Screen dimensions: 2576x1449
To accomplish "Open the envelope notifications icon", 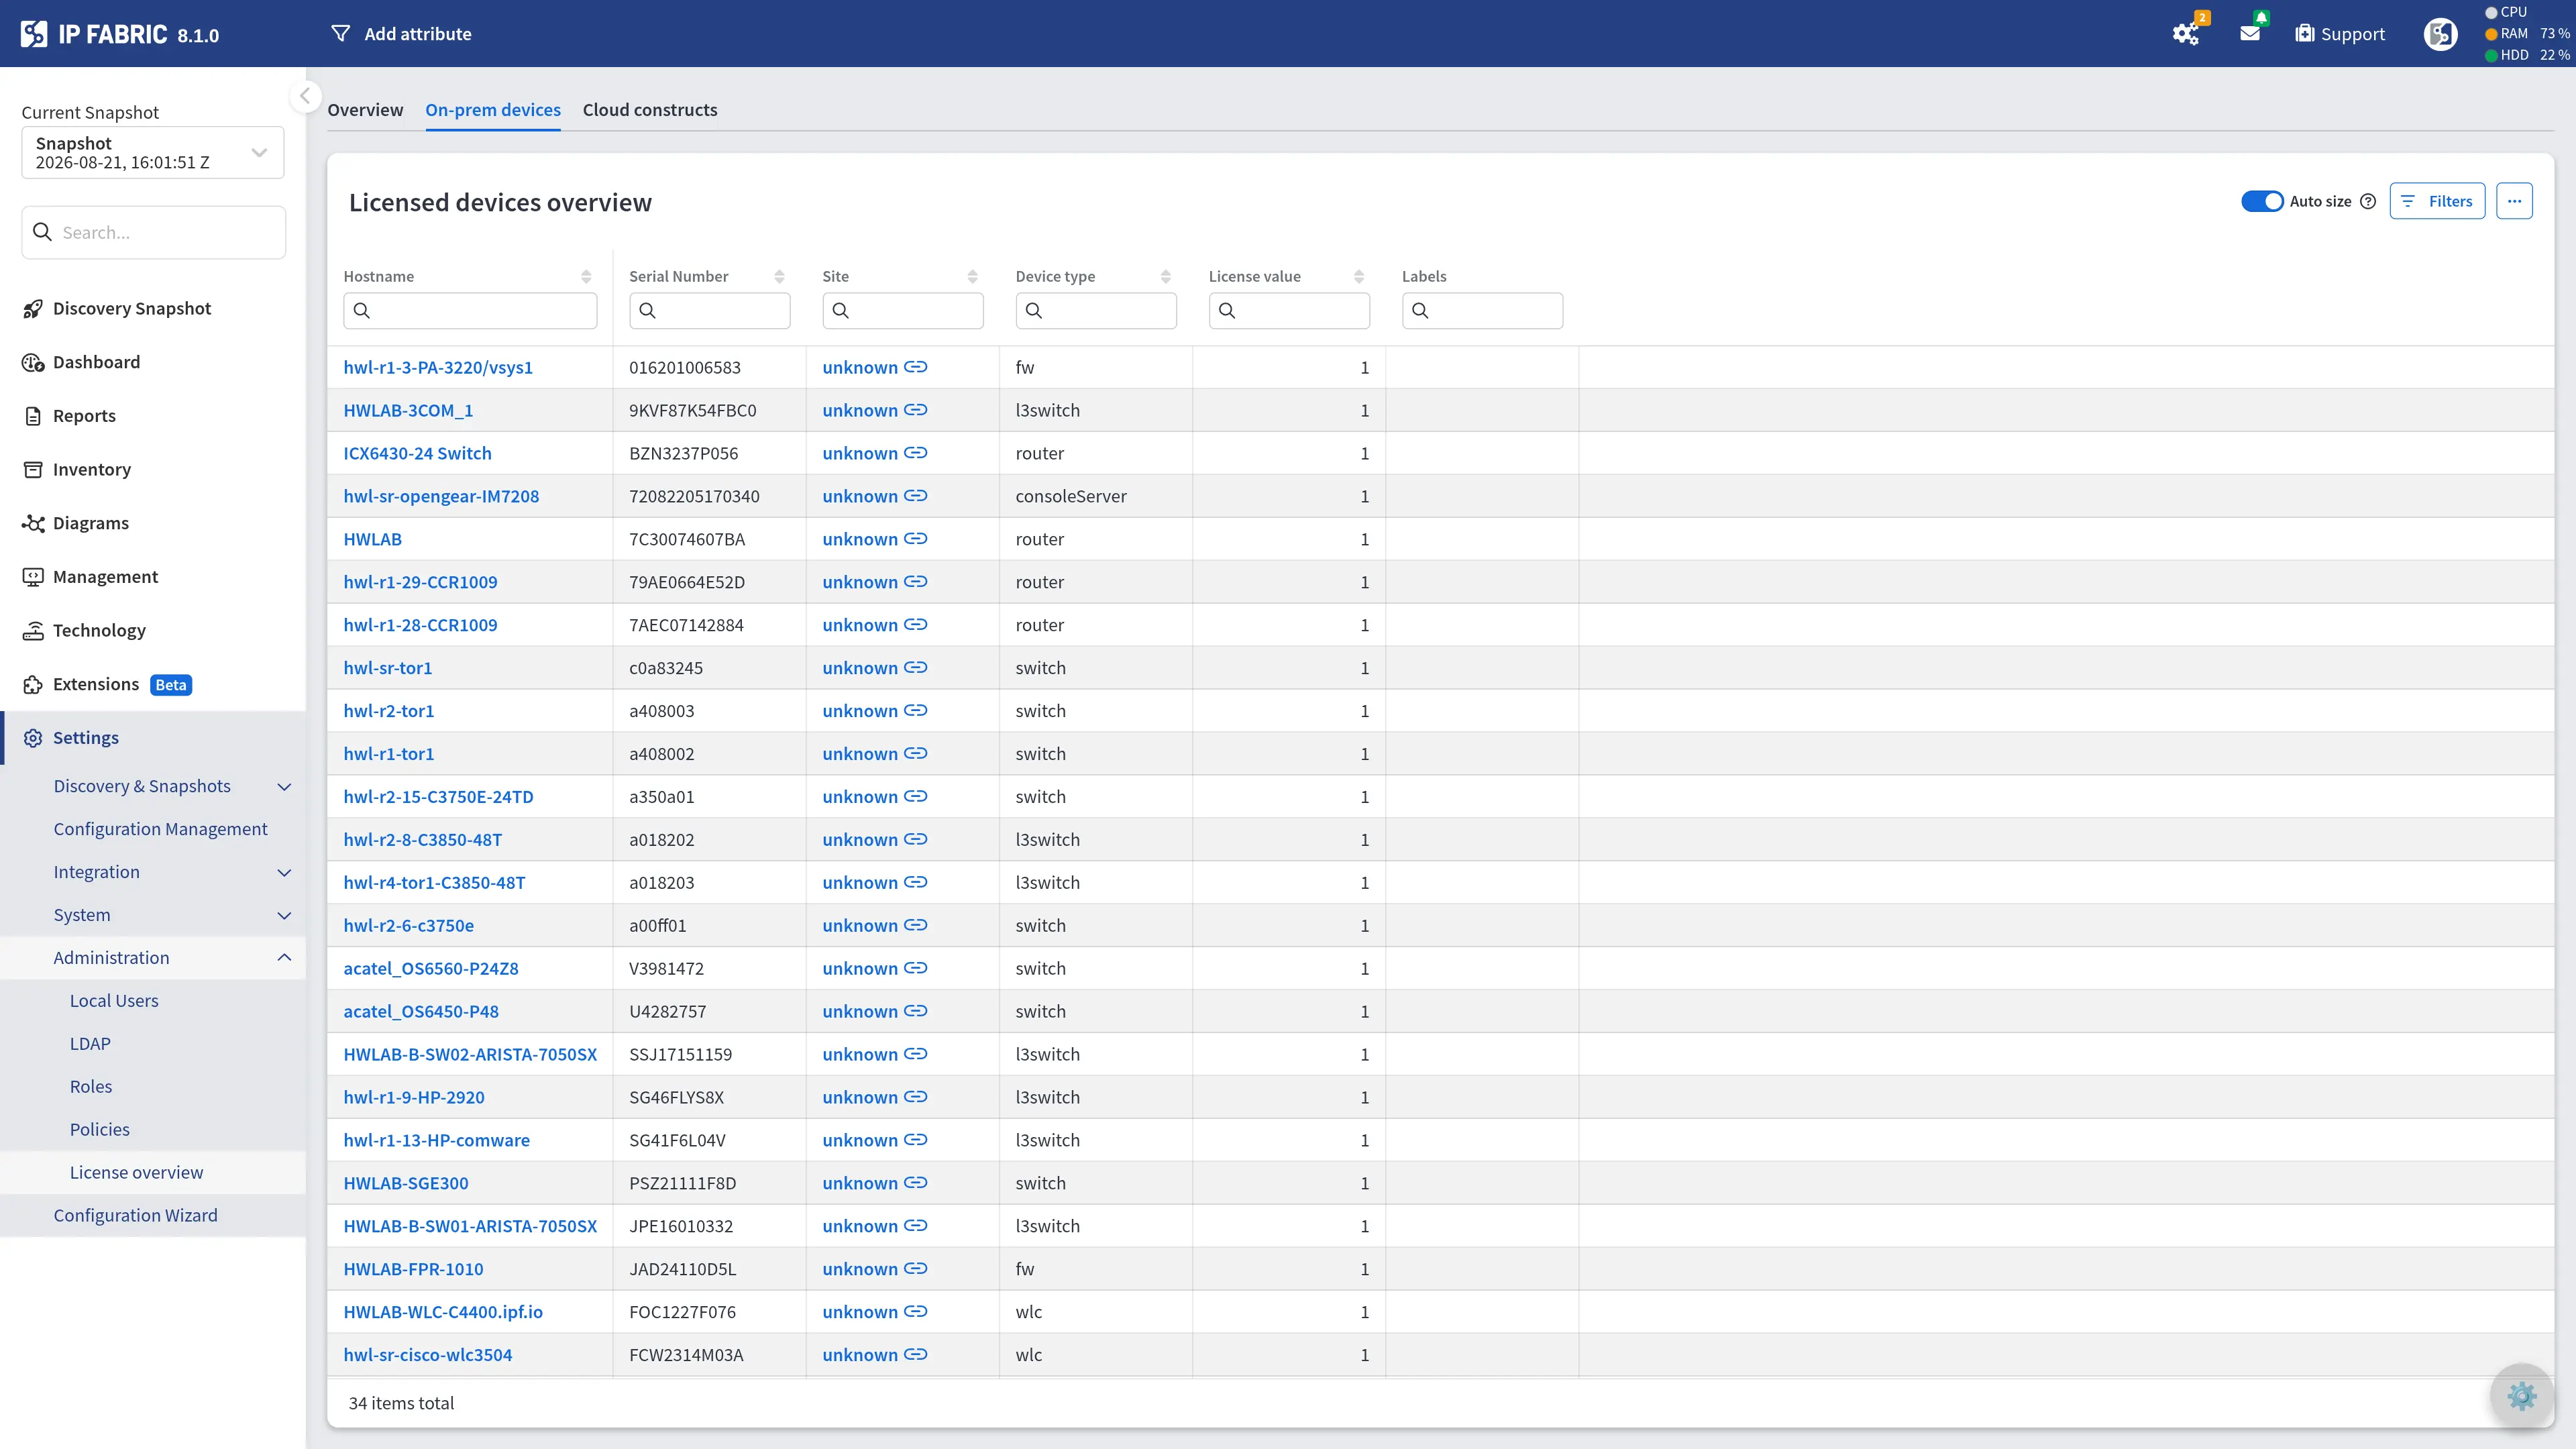I will 2250,33.
